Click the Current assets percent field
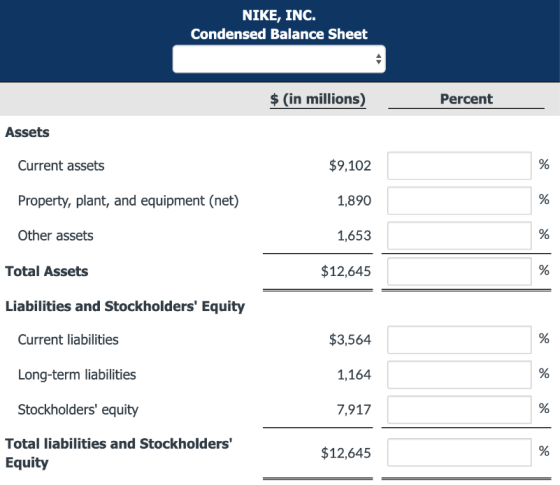Viewport: 560px width, 485px height. (459, 166)
